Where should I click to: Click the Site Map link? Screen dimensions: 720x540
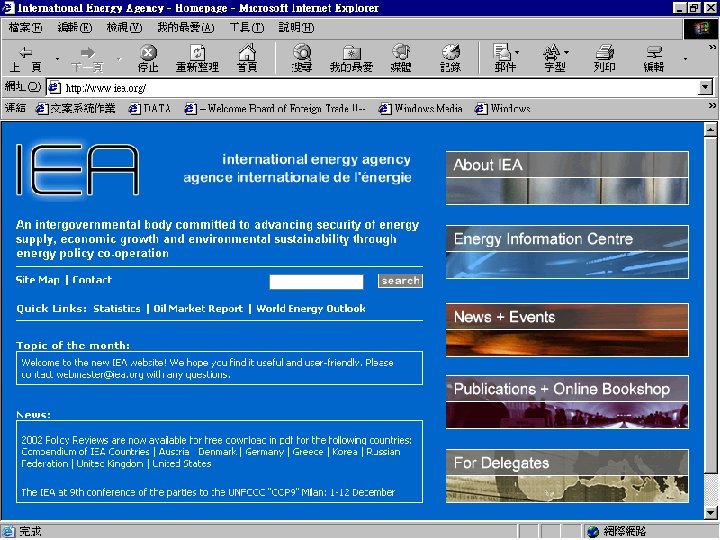coord(38,280)
